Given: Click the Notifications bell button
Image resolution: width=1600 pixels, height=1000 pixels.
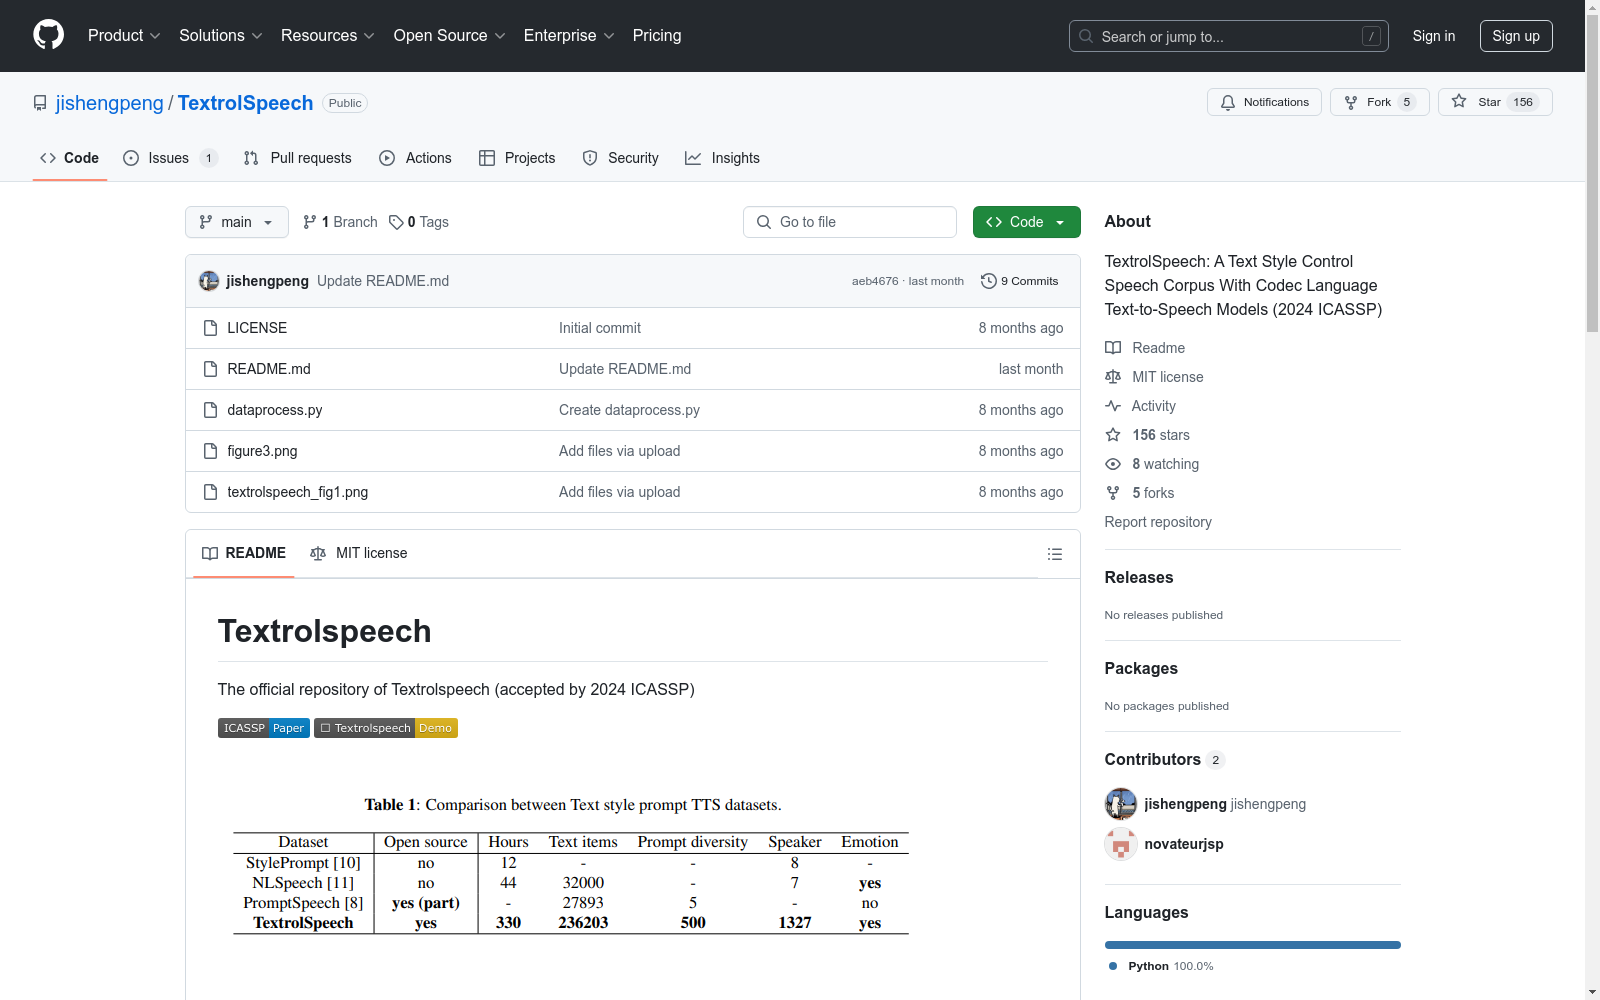Looking at the screenshot, I should click(1264, 102).
